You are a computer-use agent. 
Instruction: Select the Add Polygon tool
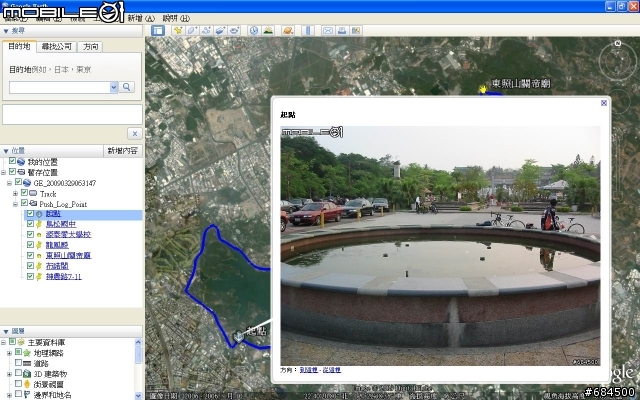[x=192, y=31]
